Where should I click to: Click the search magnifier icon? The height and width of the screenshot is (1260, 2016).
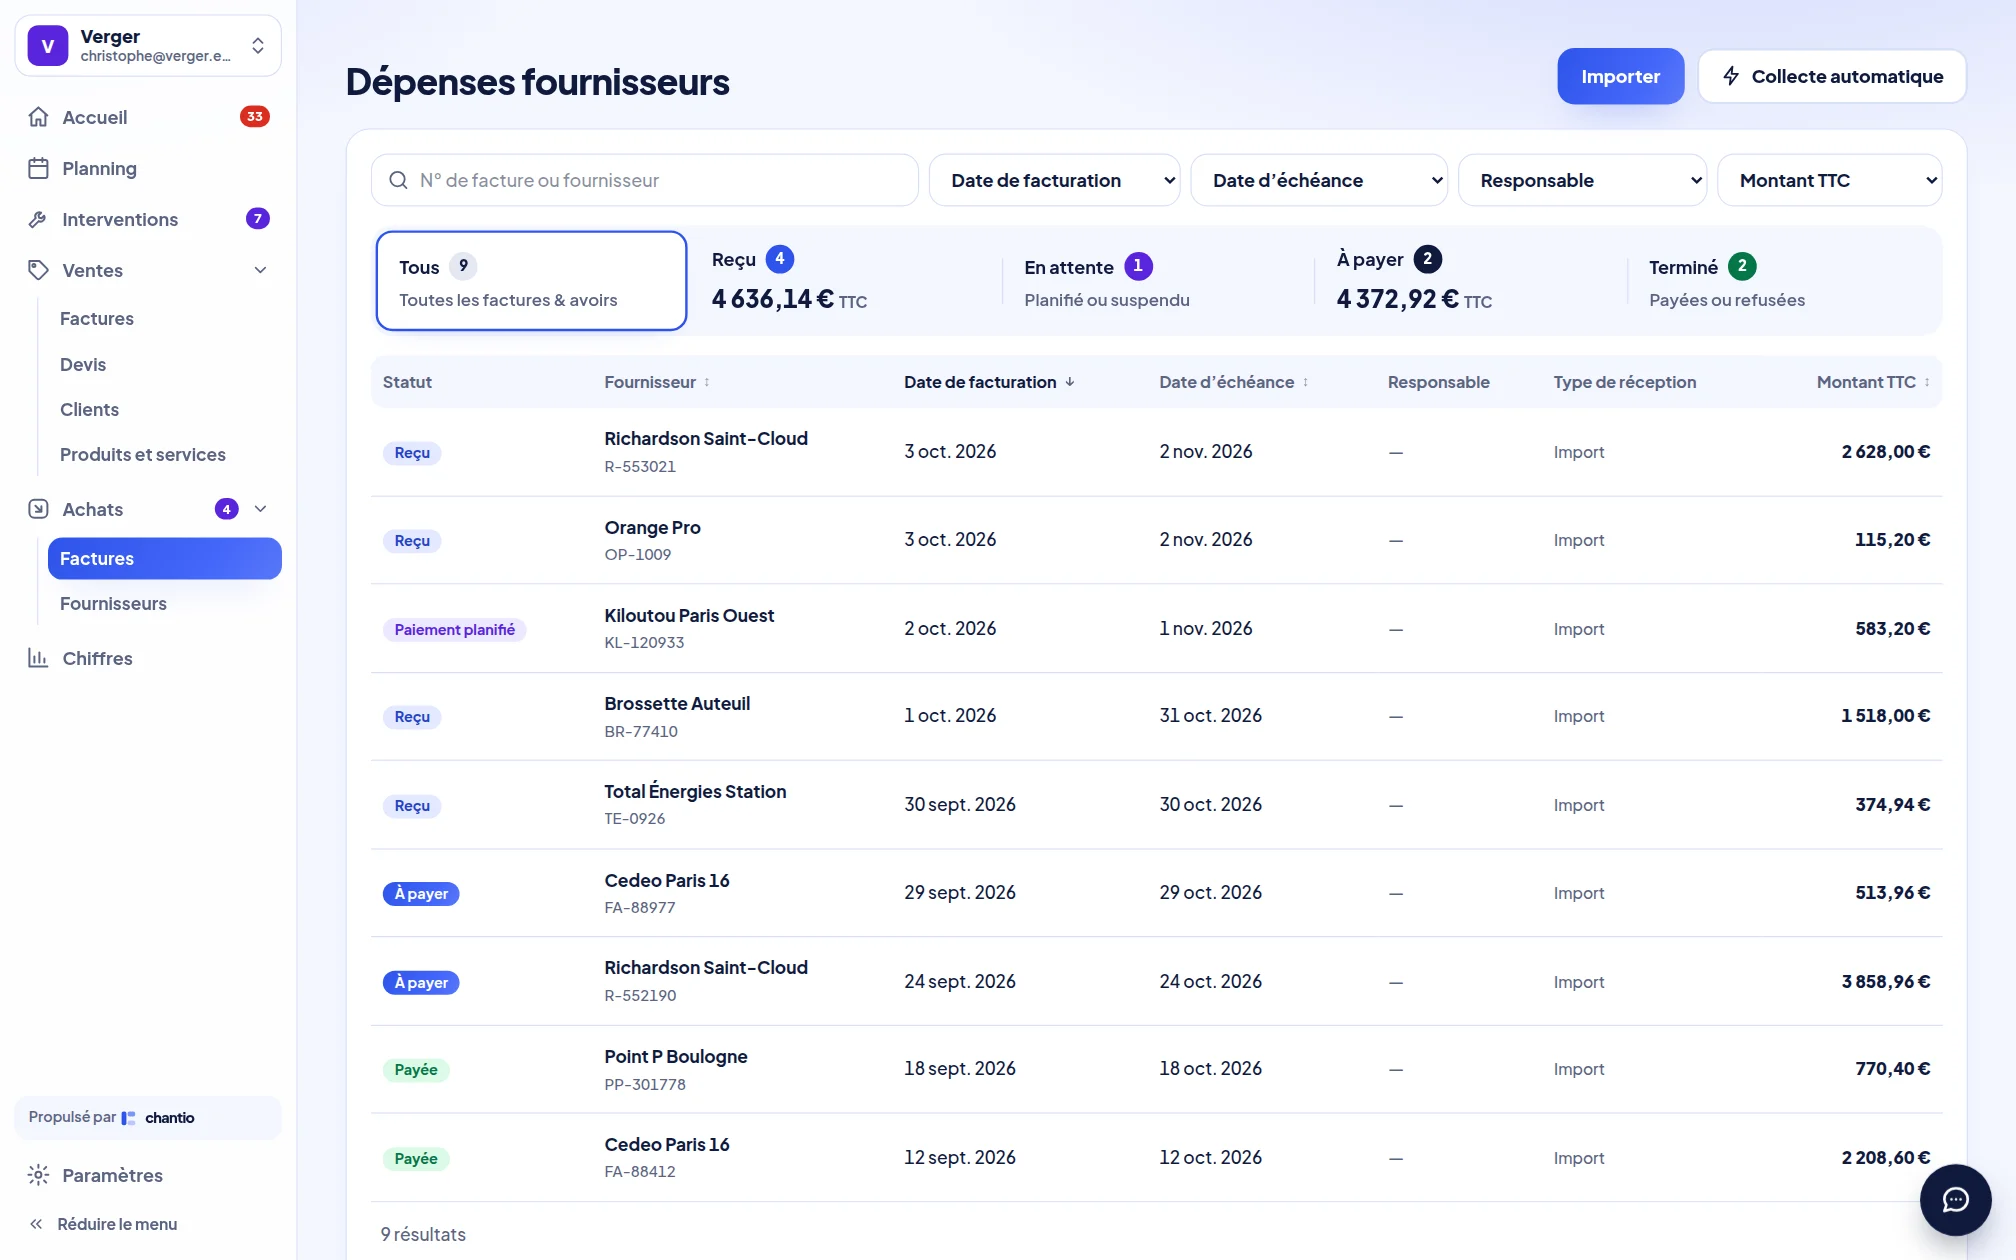[398, 180]
